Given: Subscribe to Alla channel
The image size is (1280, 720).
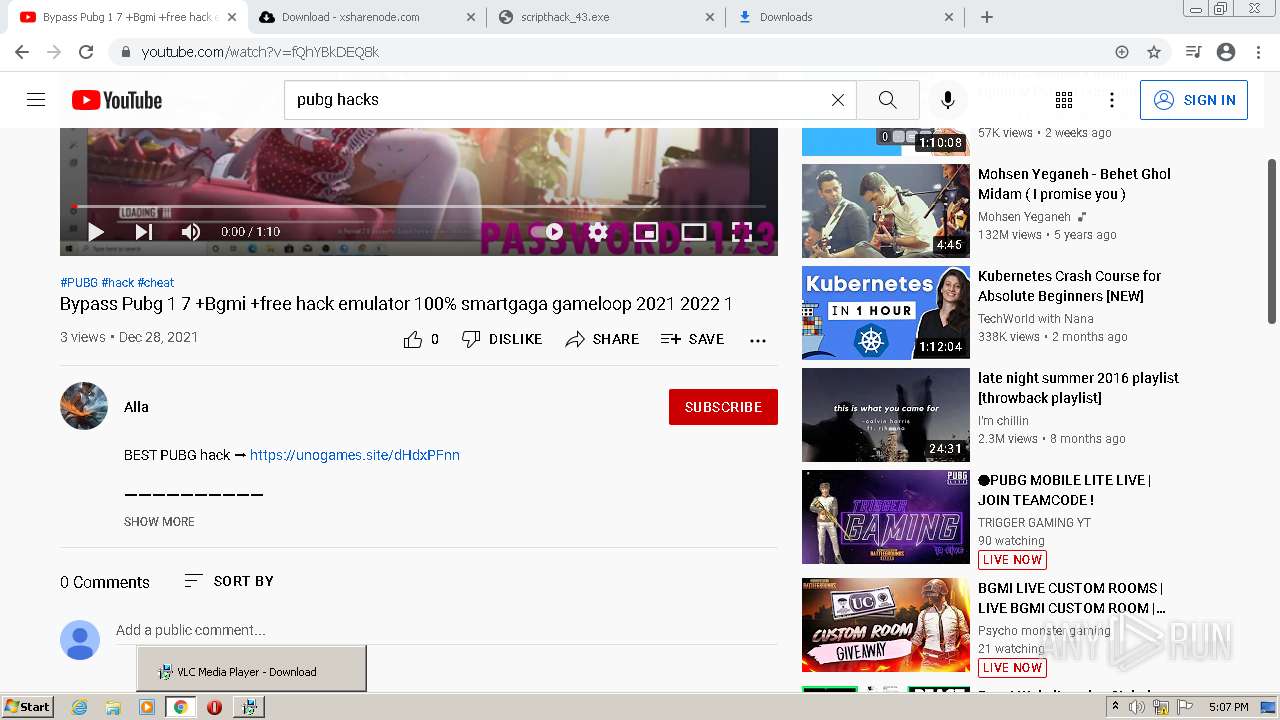Looking at the screenshot, I should point(723,407).
